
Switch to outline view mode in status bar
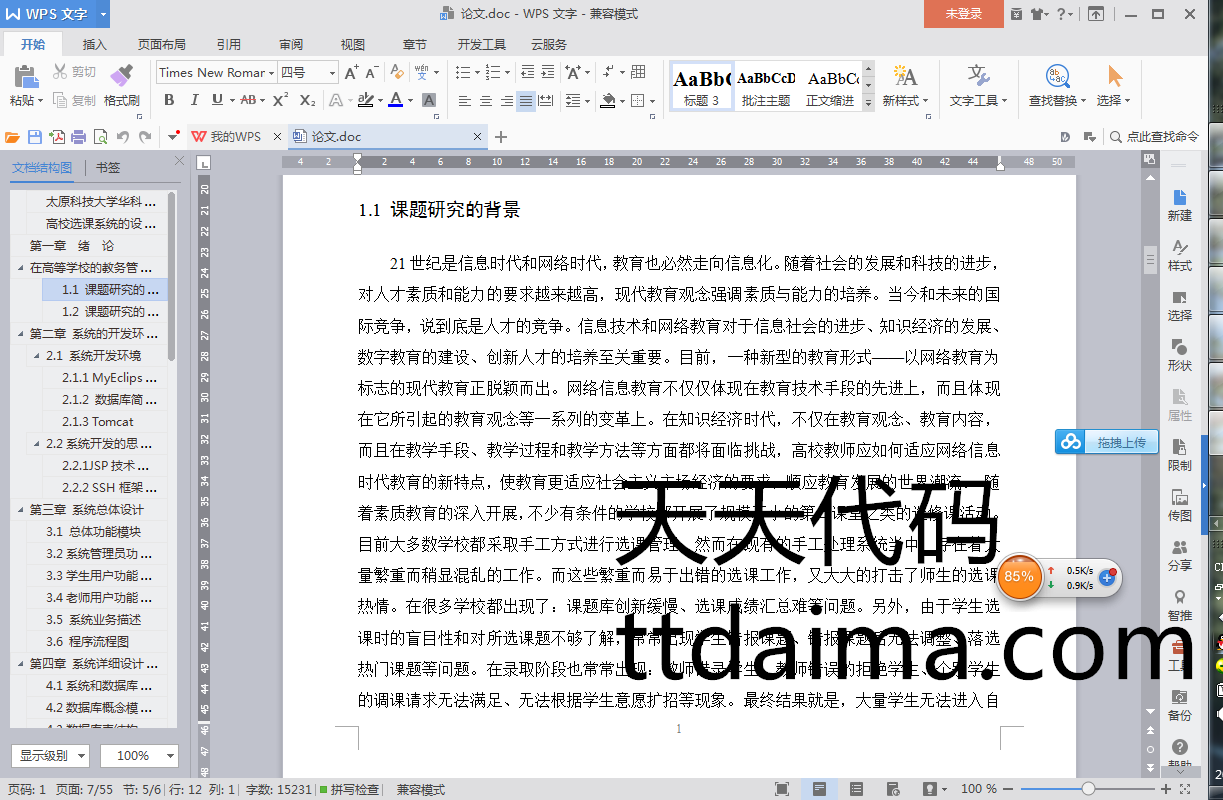(856, 789)
